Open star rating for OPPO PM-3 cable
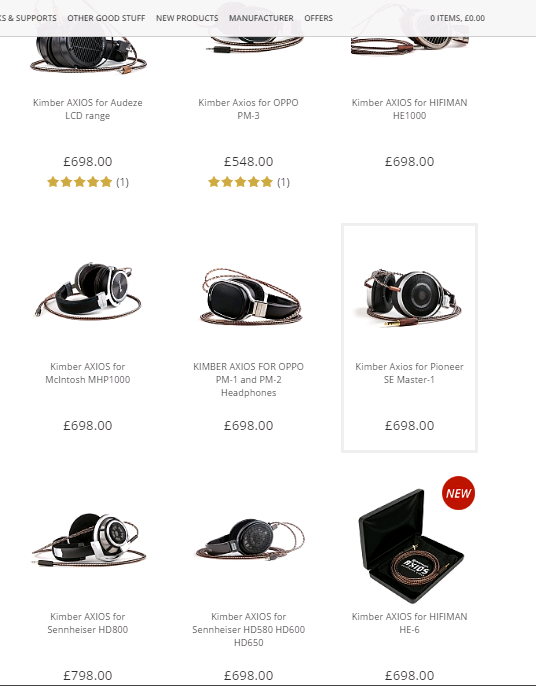 tap(240, 182)
